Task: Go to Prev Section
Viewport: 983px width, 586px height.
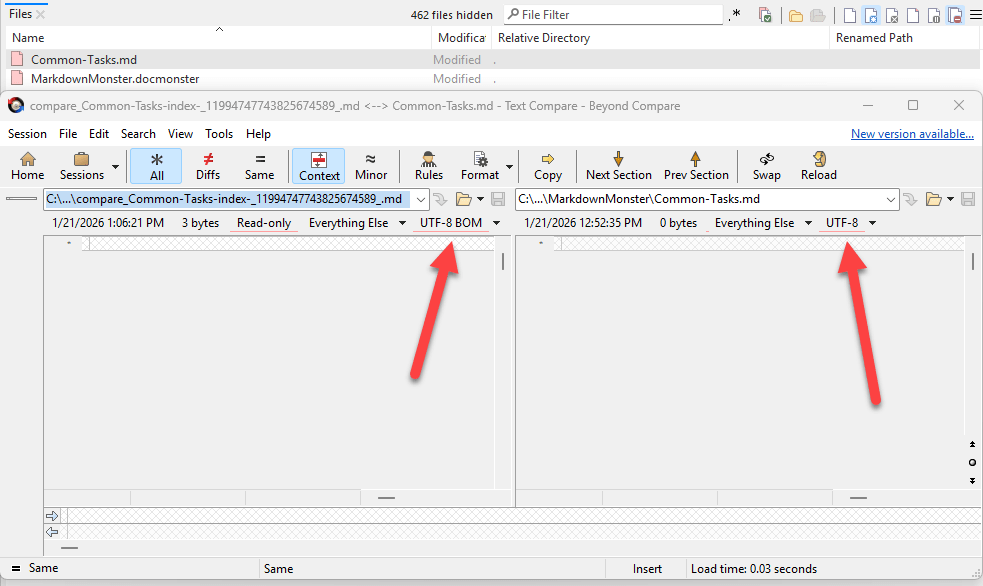Action: pyautogui.click(x=696, y=165)
